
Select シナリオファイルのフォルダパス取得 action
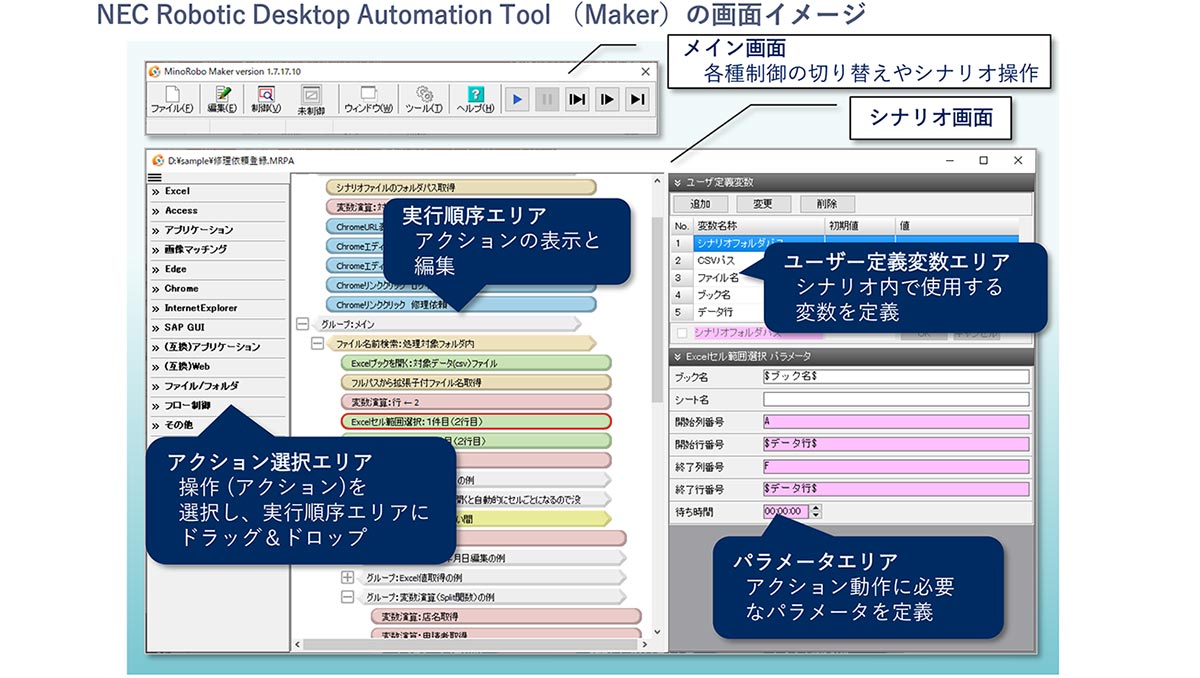tap(461, 187)
